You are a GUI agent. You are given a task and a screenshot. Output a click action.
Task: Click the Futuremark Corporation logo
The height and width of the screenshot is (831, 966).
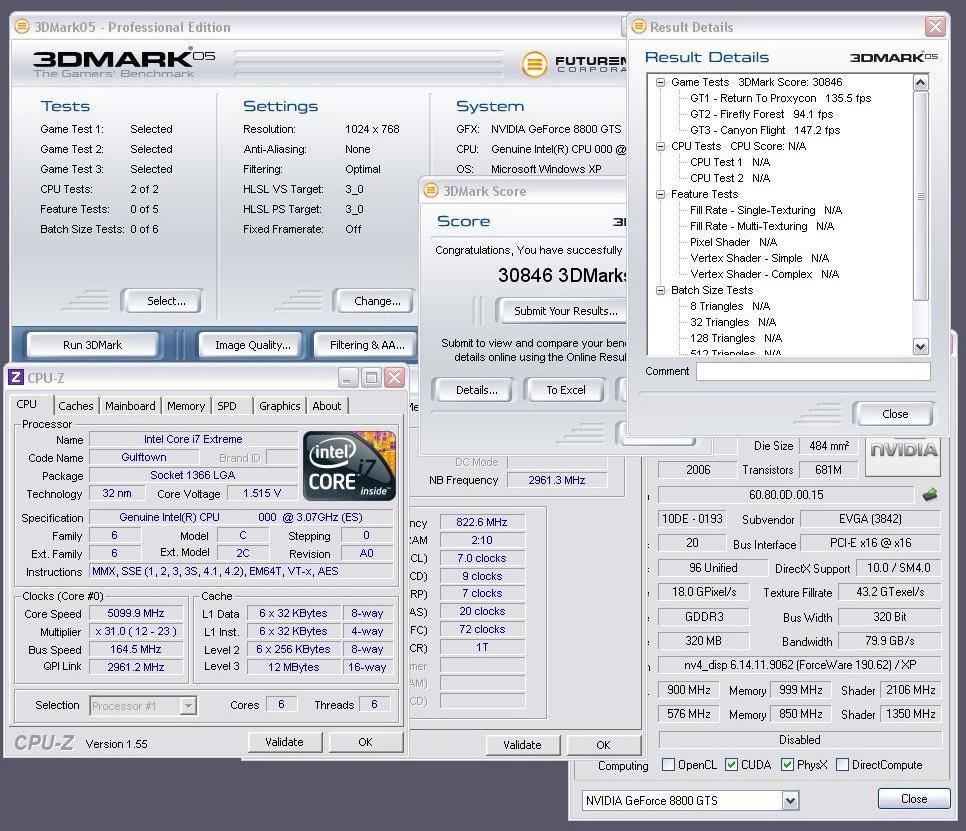(573, 63)
